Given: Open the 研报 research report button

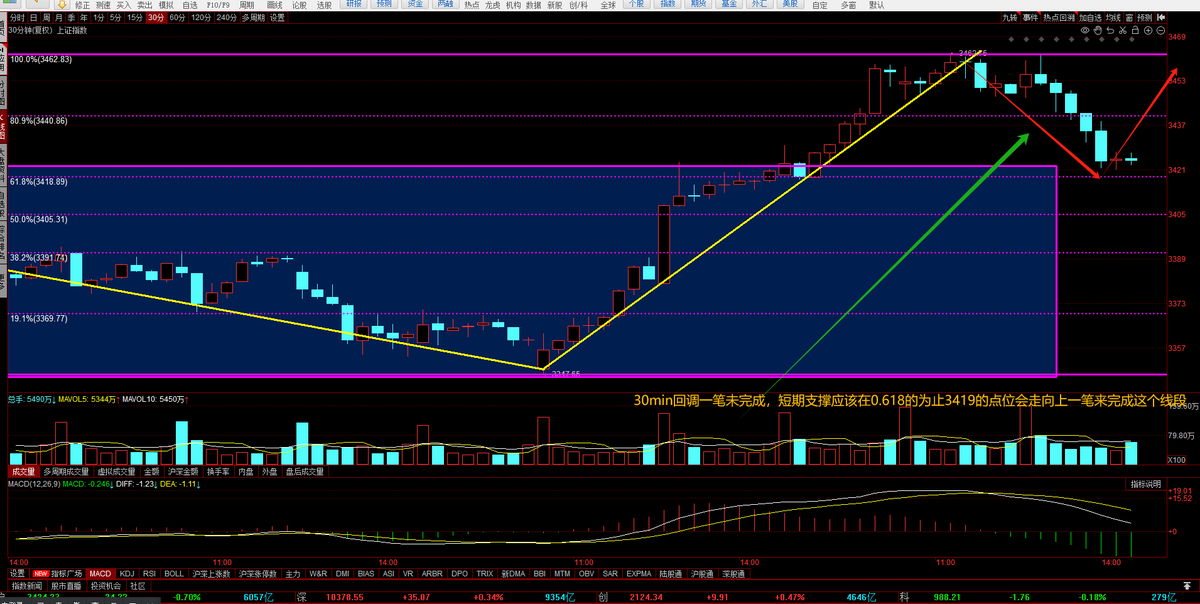Looking at the screenshot, I should coord(353,4).
